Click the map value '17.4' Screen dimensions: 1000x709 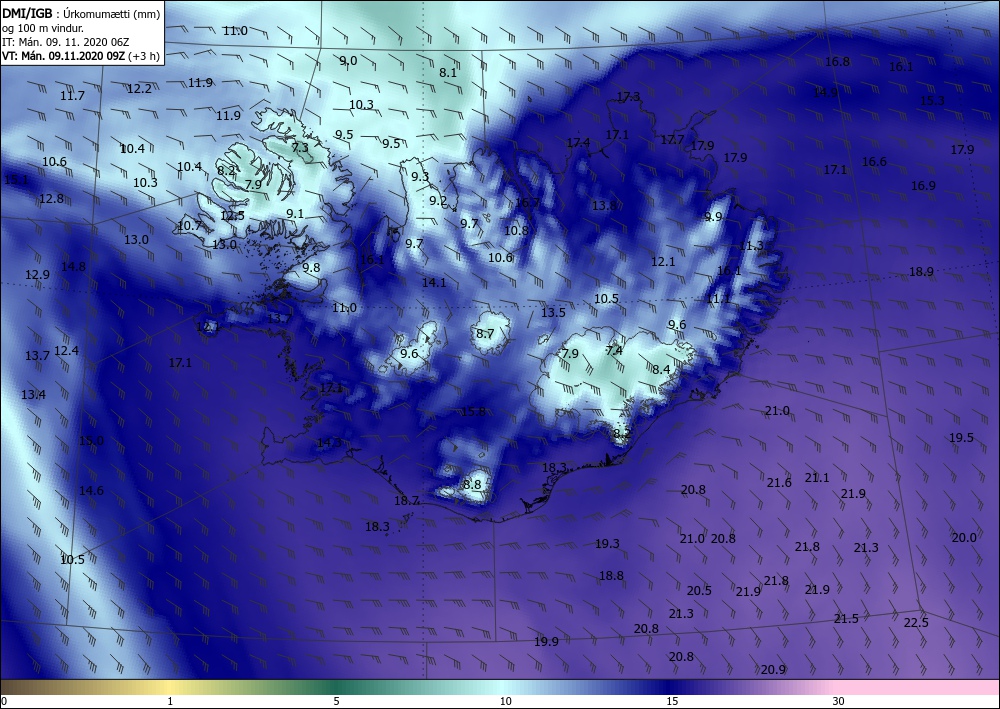coord(578,143)
